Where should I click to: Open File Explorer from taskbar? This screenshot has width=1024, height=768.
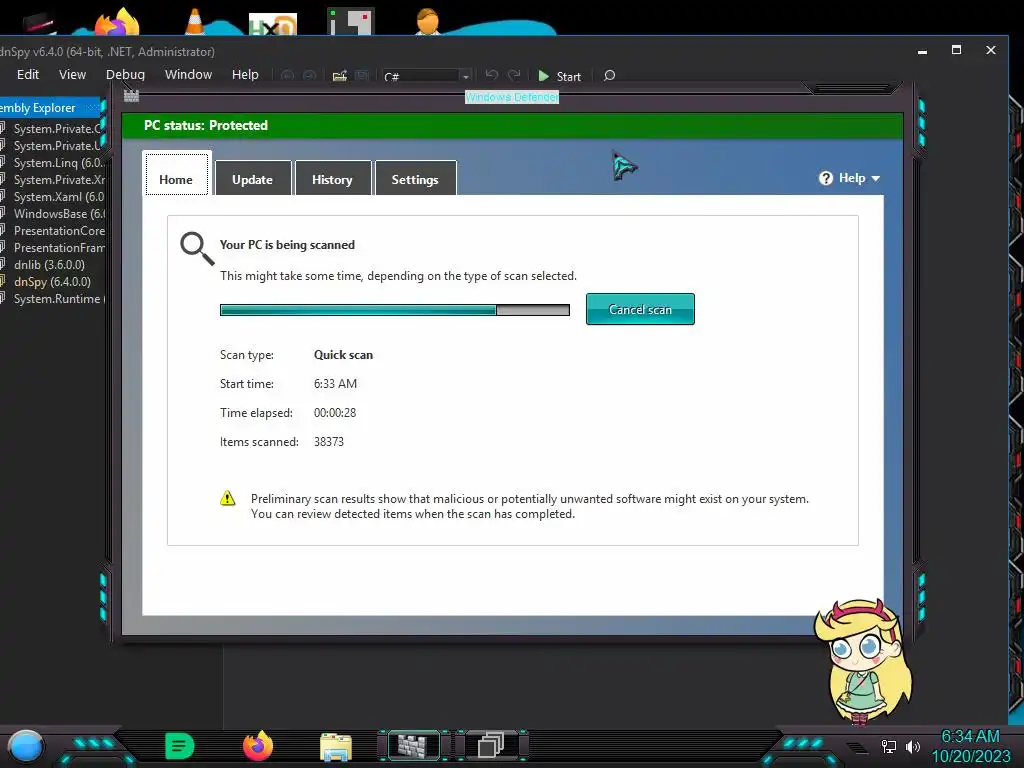click(336, 746)
